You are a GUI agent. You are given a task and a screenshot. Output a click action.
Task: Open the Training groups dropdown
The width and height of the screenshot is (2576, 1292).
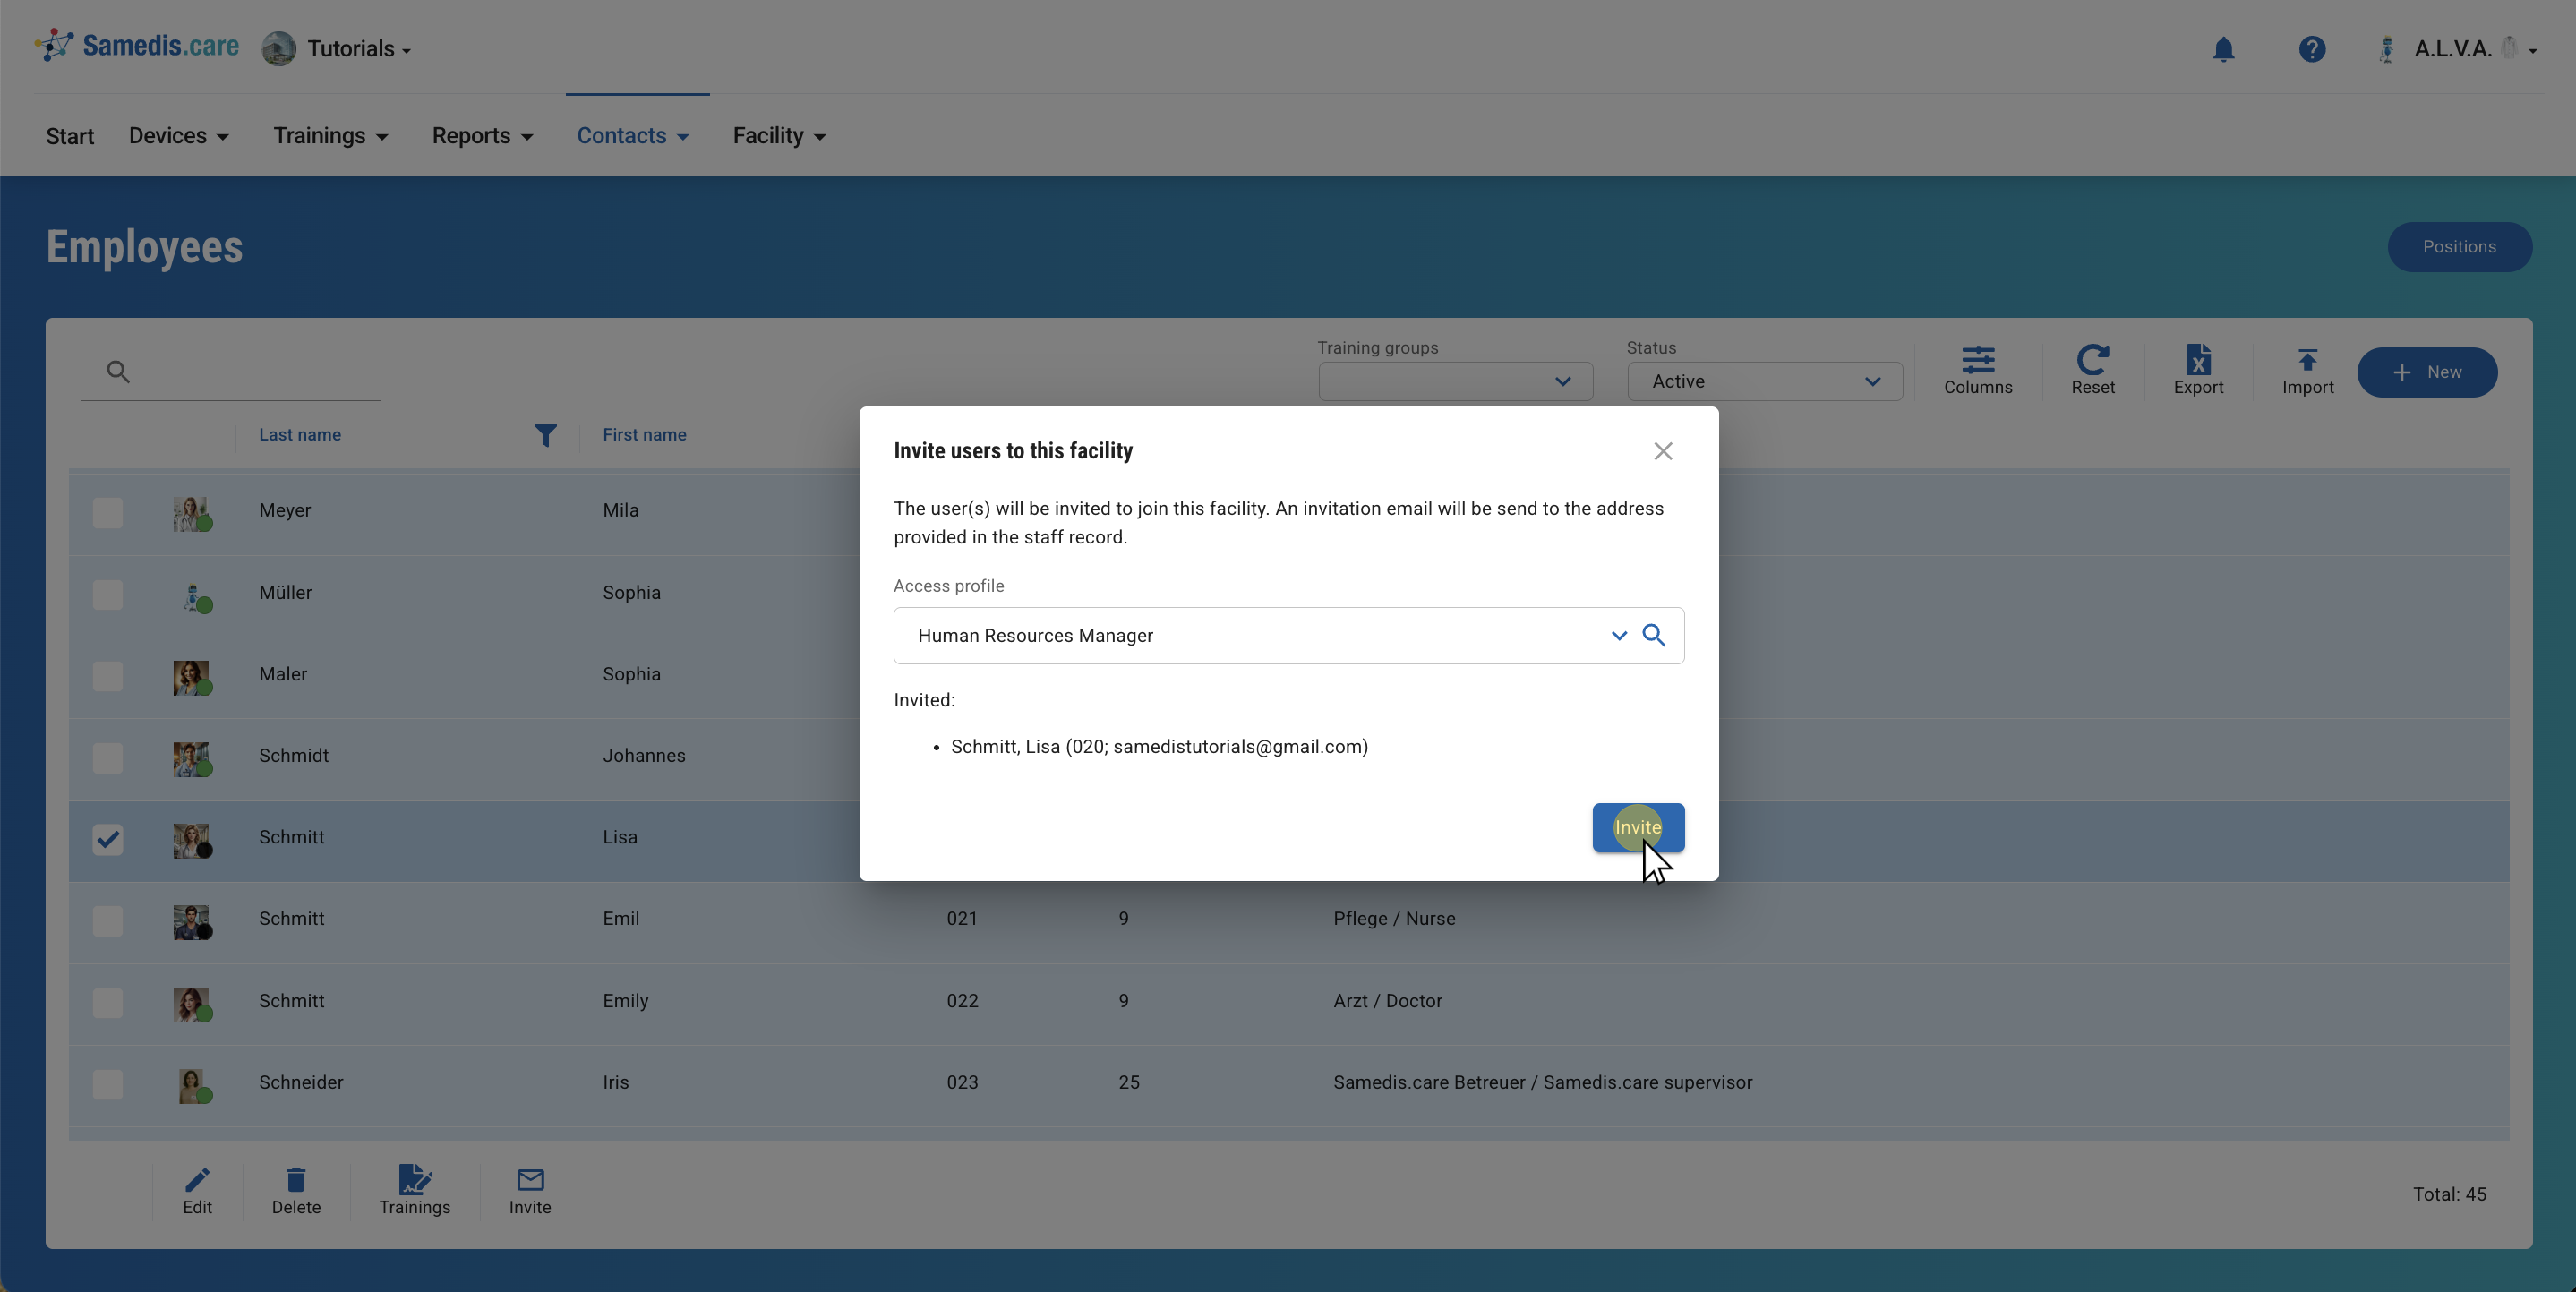pos(1455,381)
